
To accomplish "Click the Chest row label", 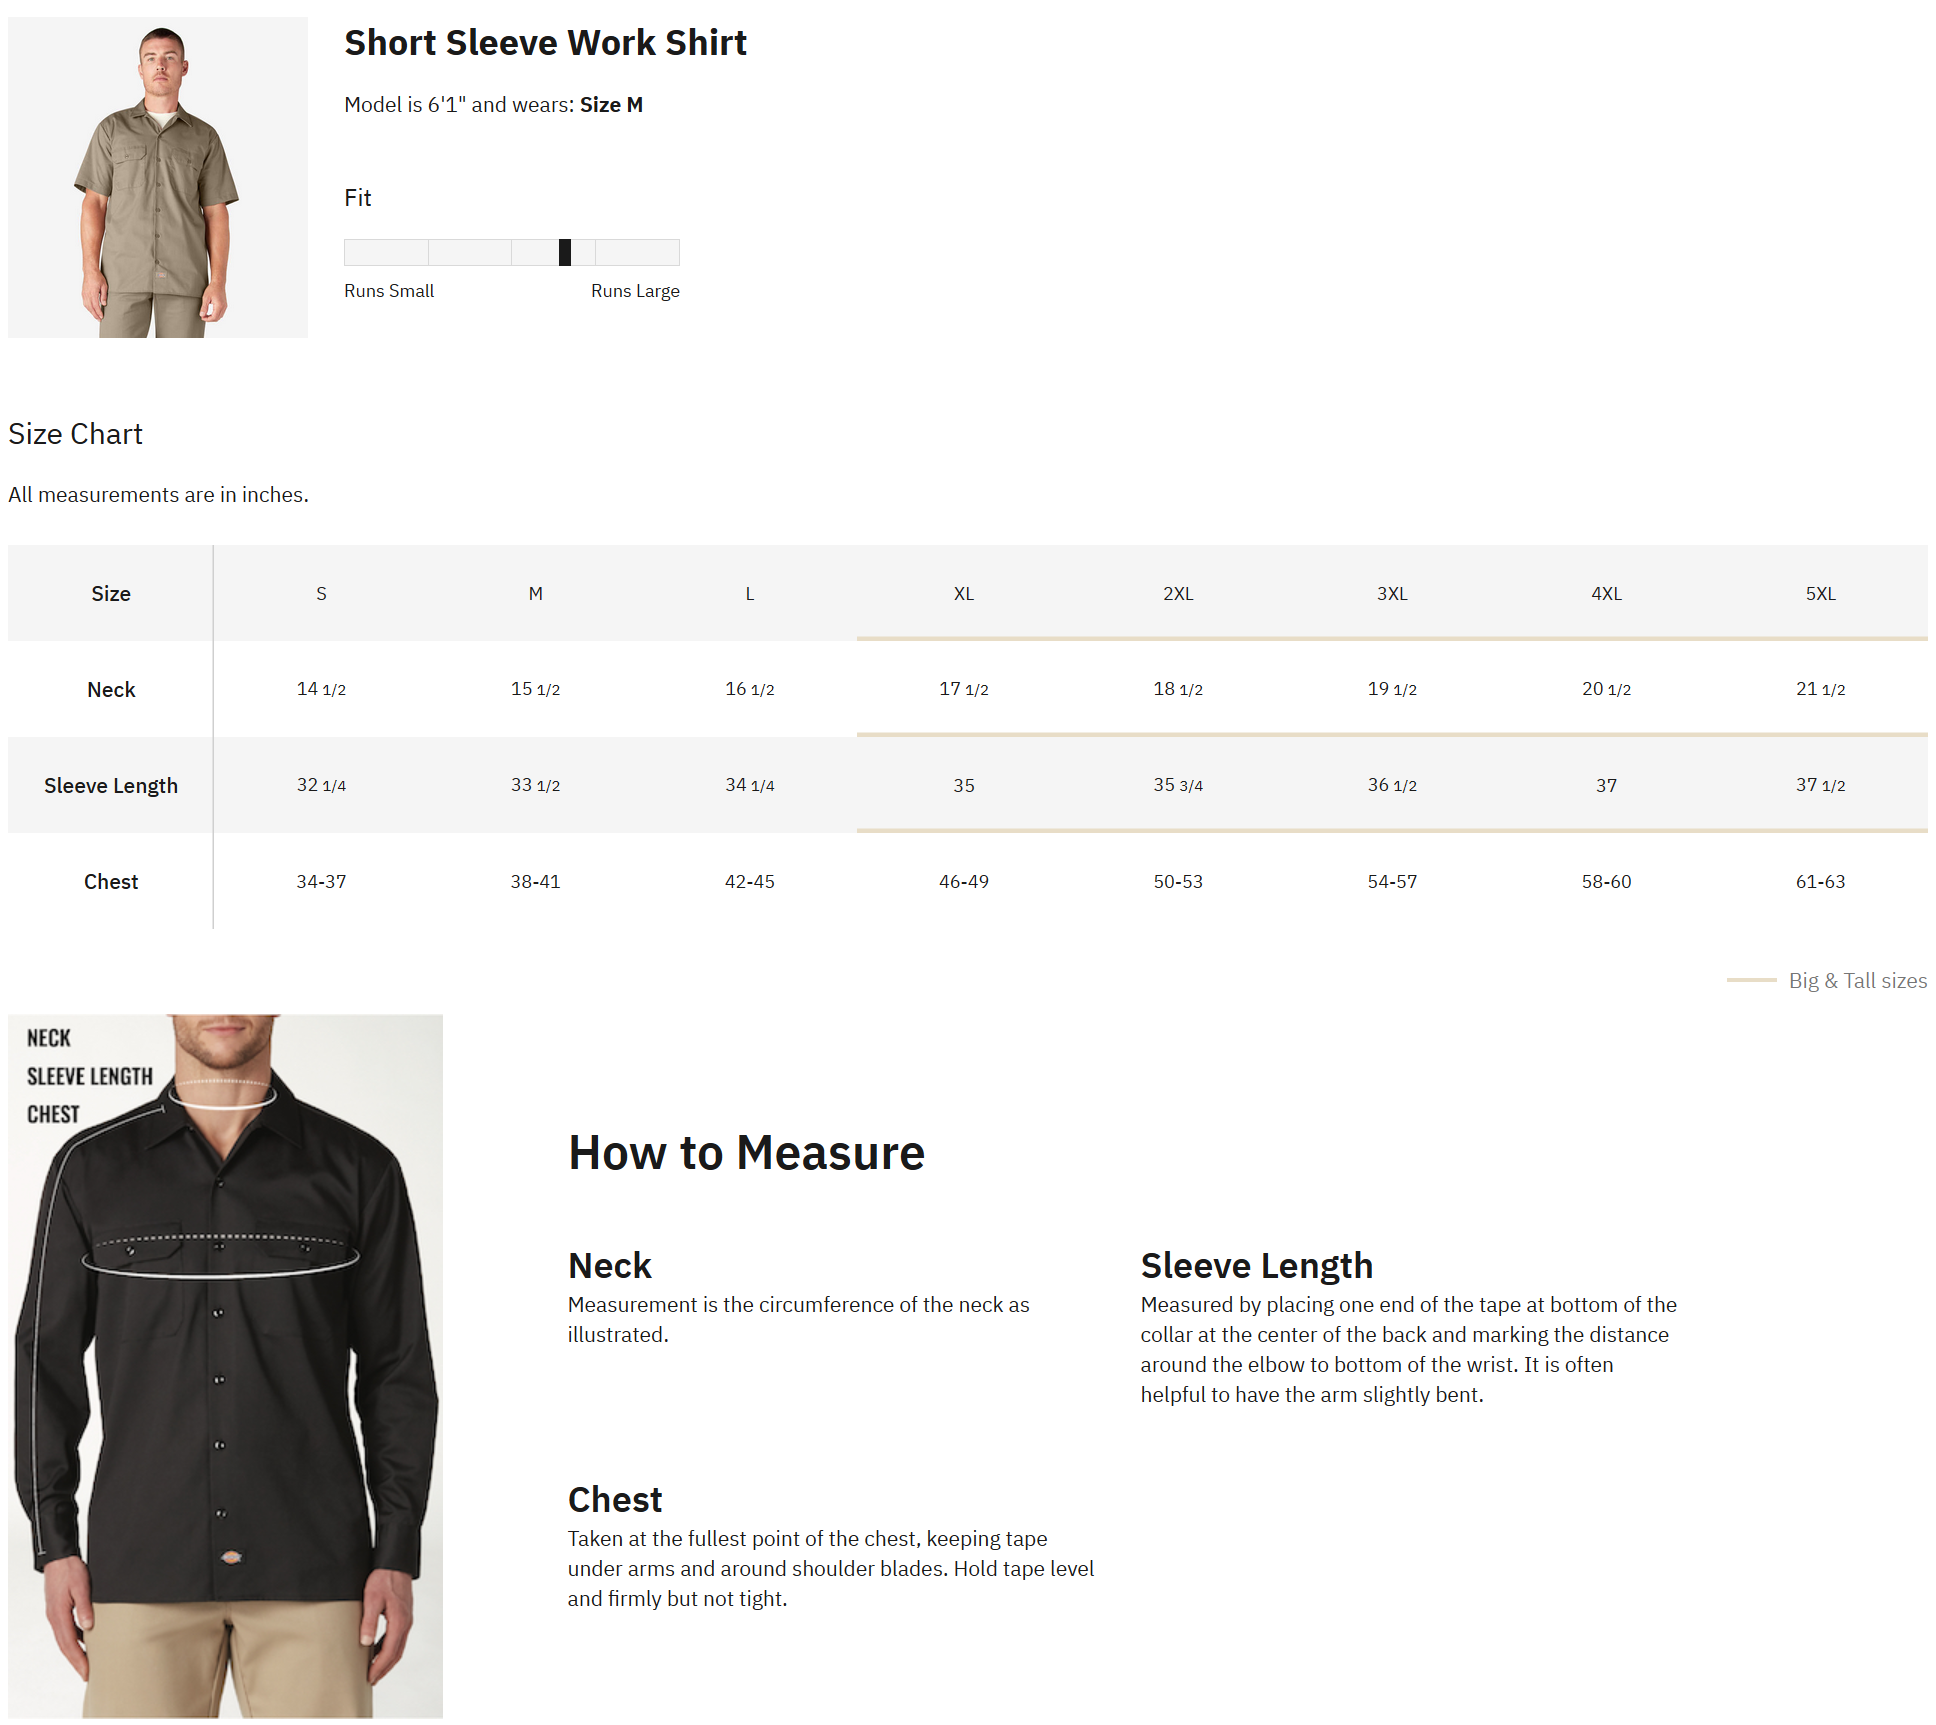I will tap(111, 881).
